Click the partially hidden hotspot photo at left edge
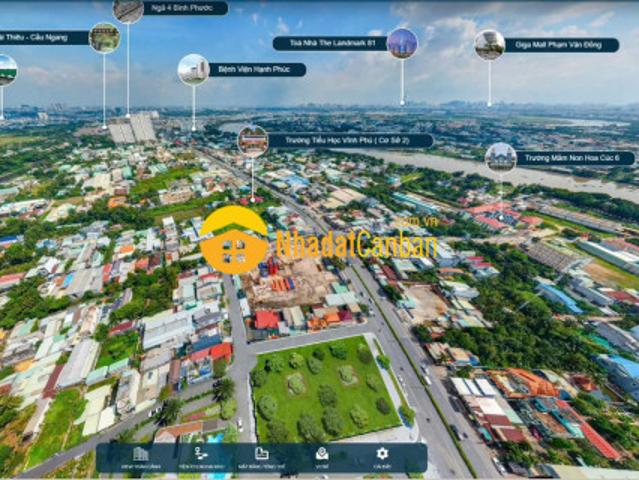The image size is (639, 480). click(x=6, y=69)
